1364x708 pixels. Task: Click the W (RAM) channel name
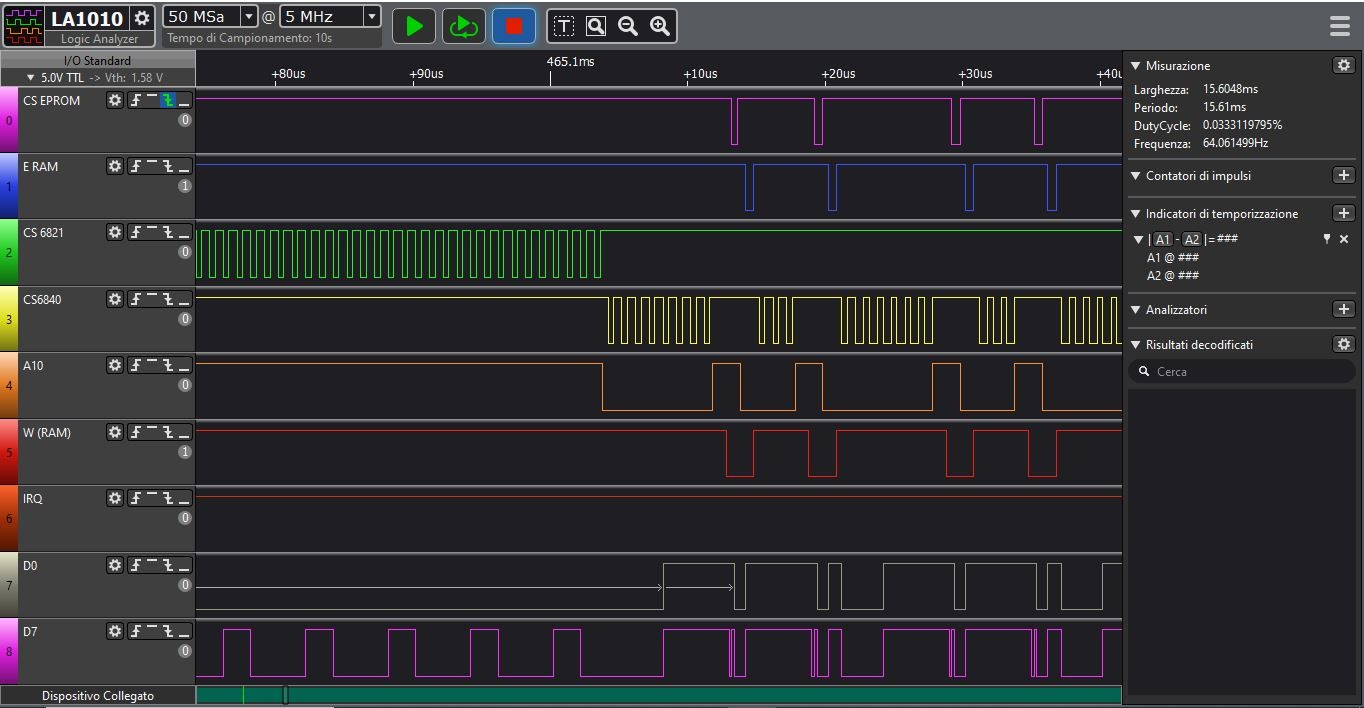[47, 432]
